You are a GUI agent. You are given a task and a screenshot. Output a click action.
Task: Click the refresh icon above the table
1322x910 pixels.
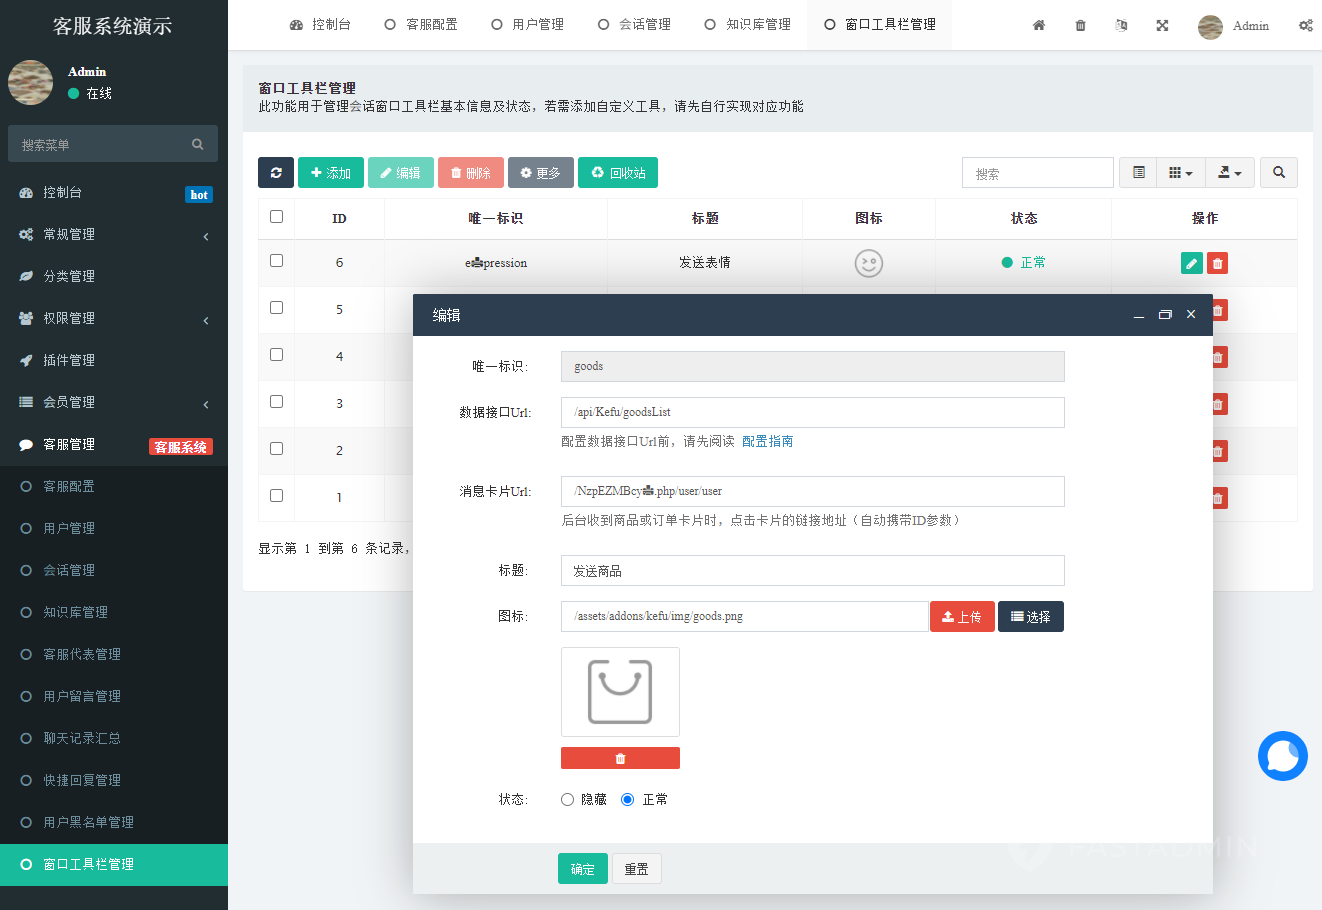276,172
